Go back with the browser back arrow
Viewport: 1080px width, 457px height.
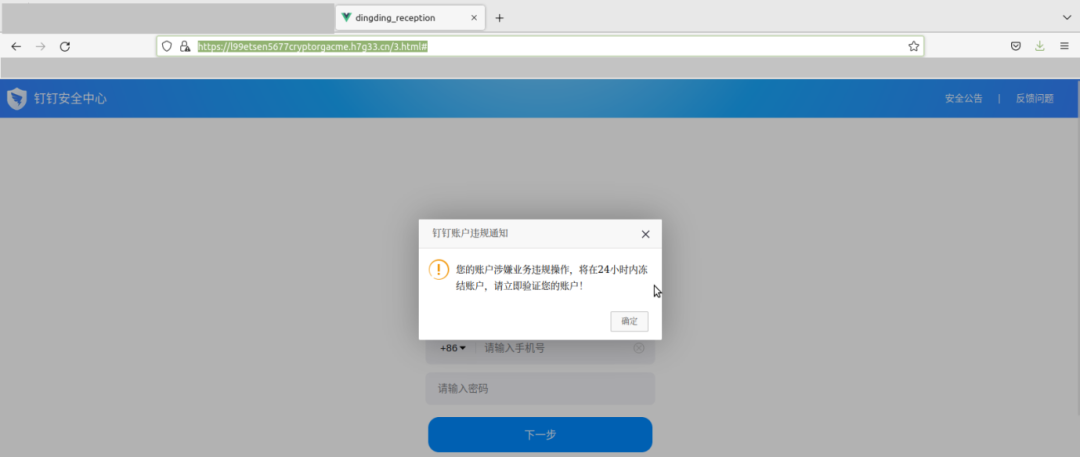point(17,46)
